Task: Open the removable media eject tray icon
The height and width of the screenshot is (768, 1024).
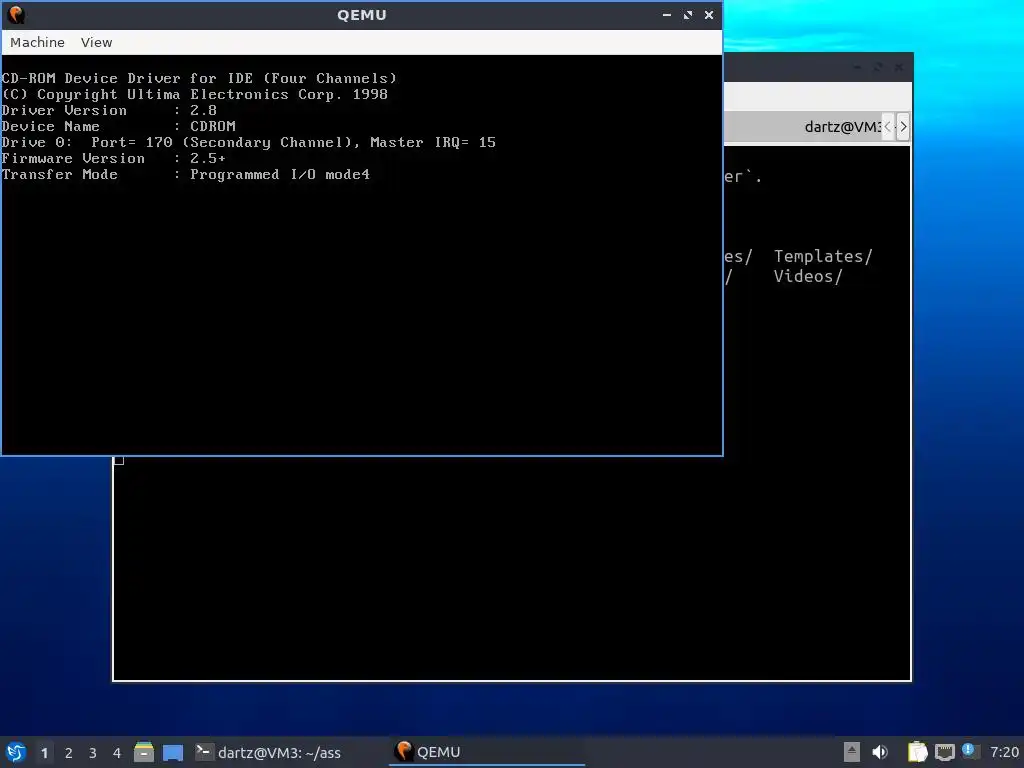Action: tap(852, 752)
